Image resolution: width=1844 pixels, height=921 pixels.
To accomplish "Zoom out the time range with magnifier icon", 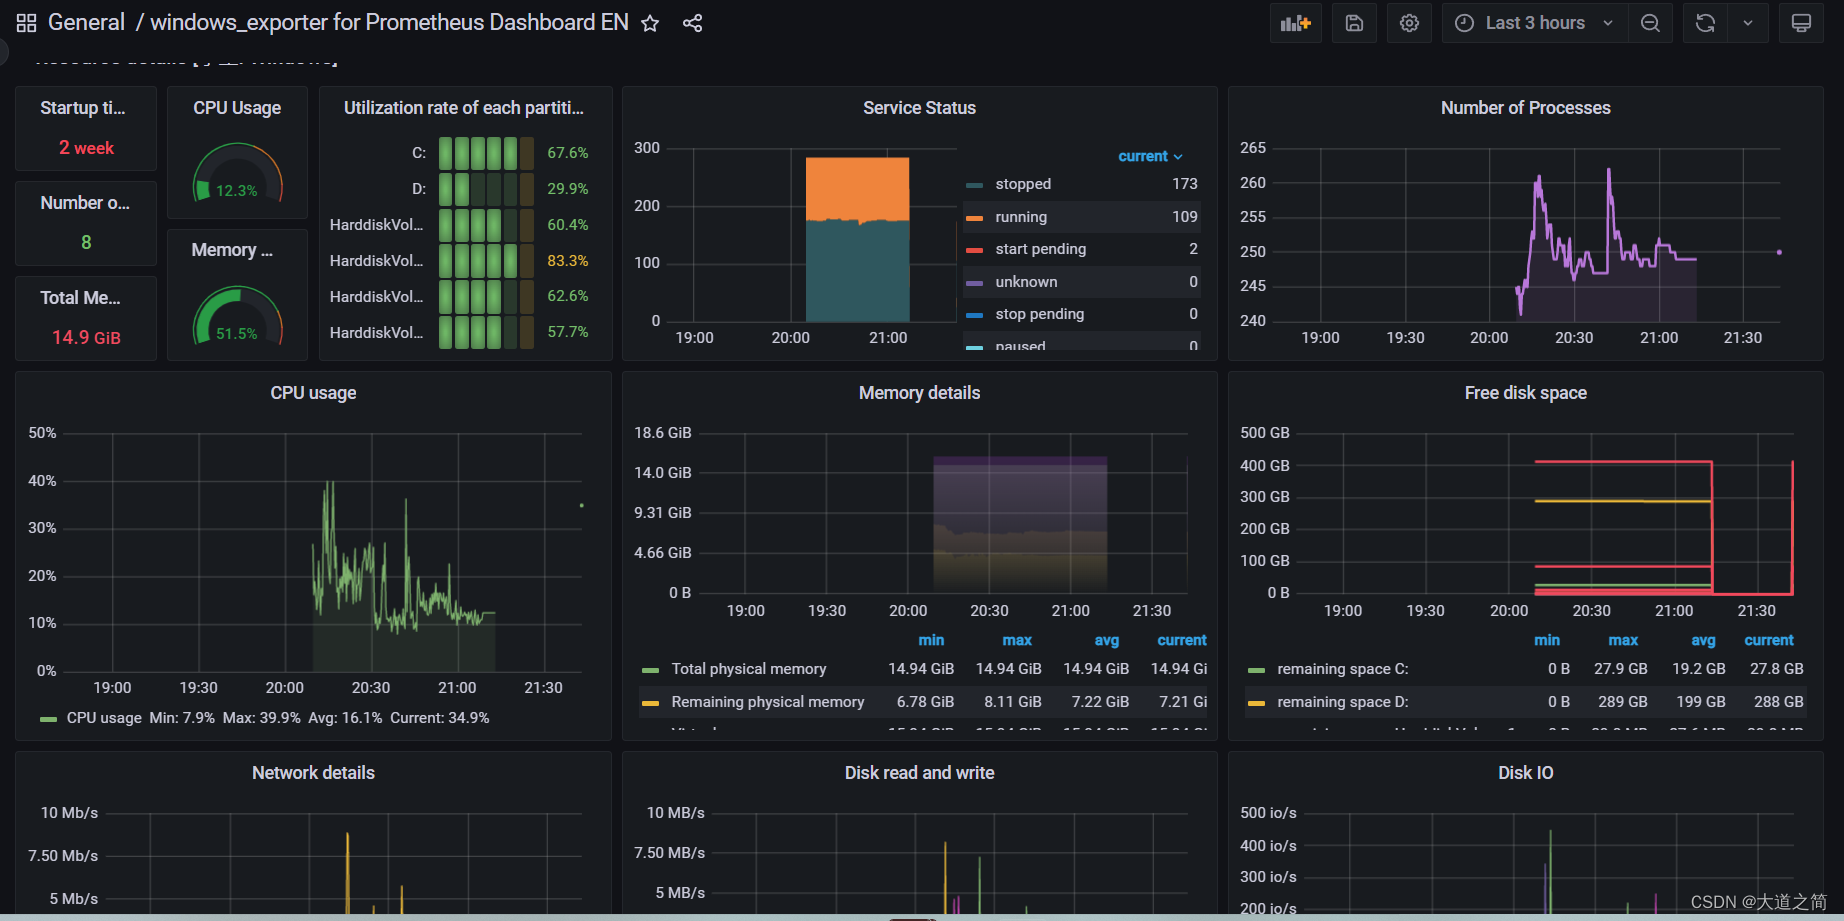I will pos(1651,22).
